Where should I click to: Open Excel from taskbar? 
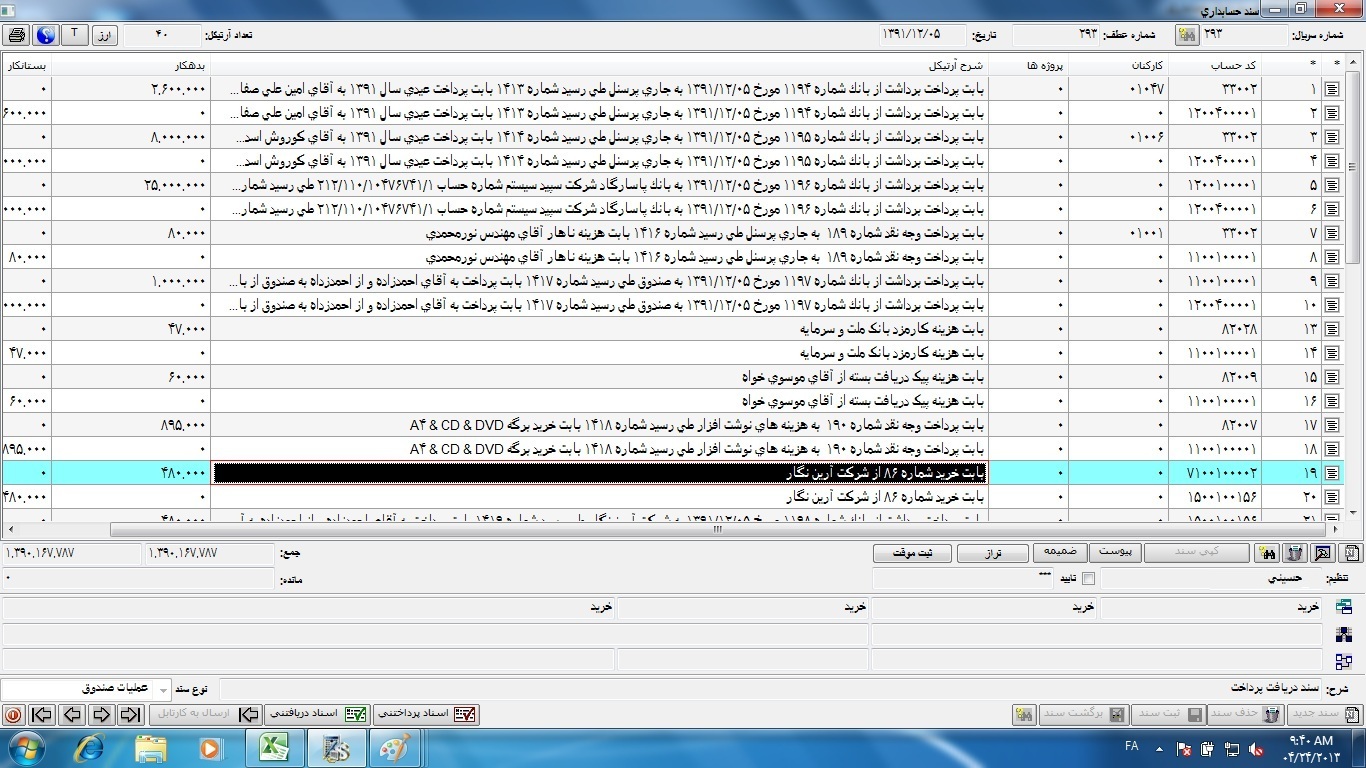coord(274,748)
